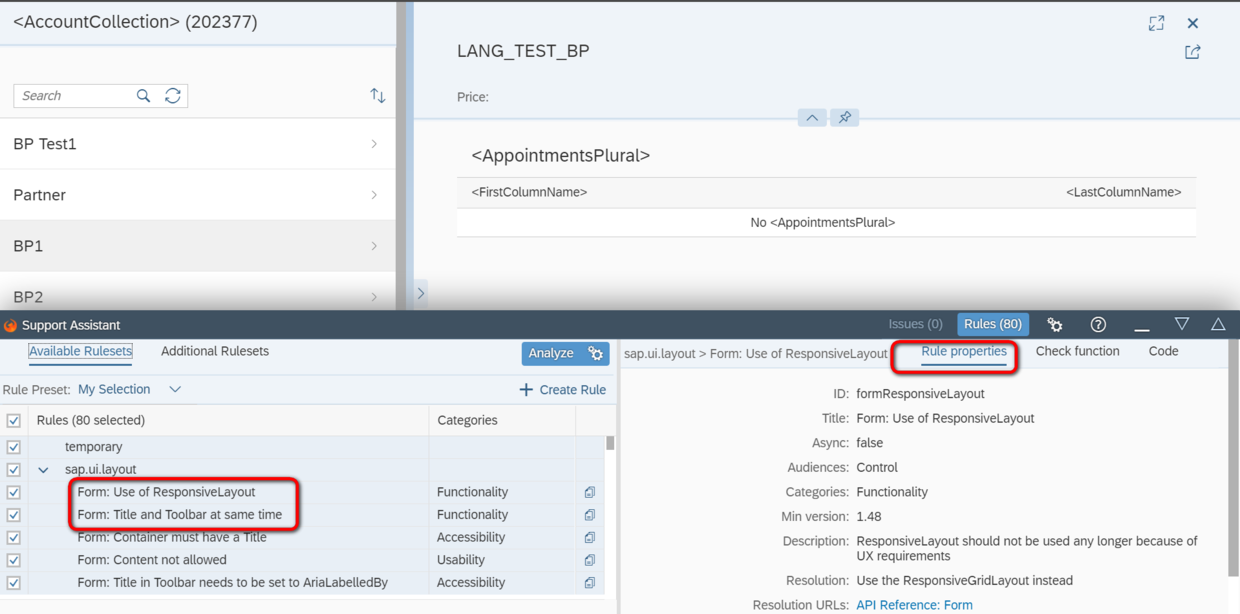This screenshot has width=1240, height=614.
Task: Switch to Available Rulesets tab
Action: 80,351
